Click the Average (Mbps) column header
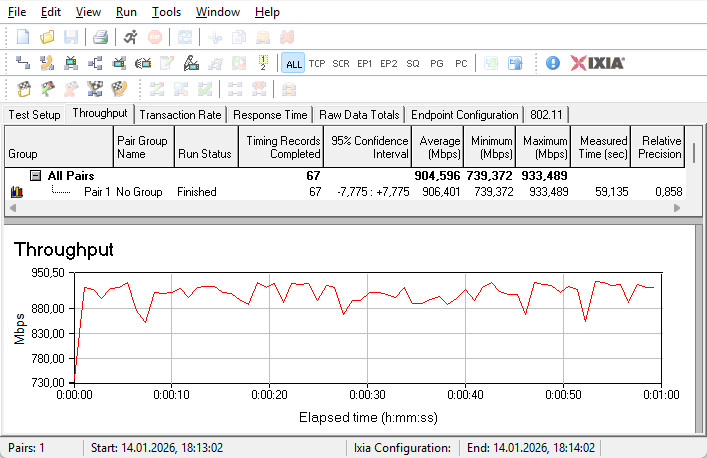This screenshot has height=458, width=707. point(440,147)
